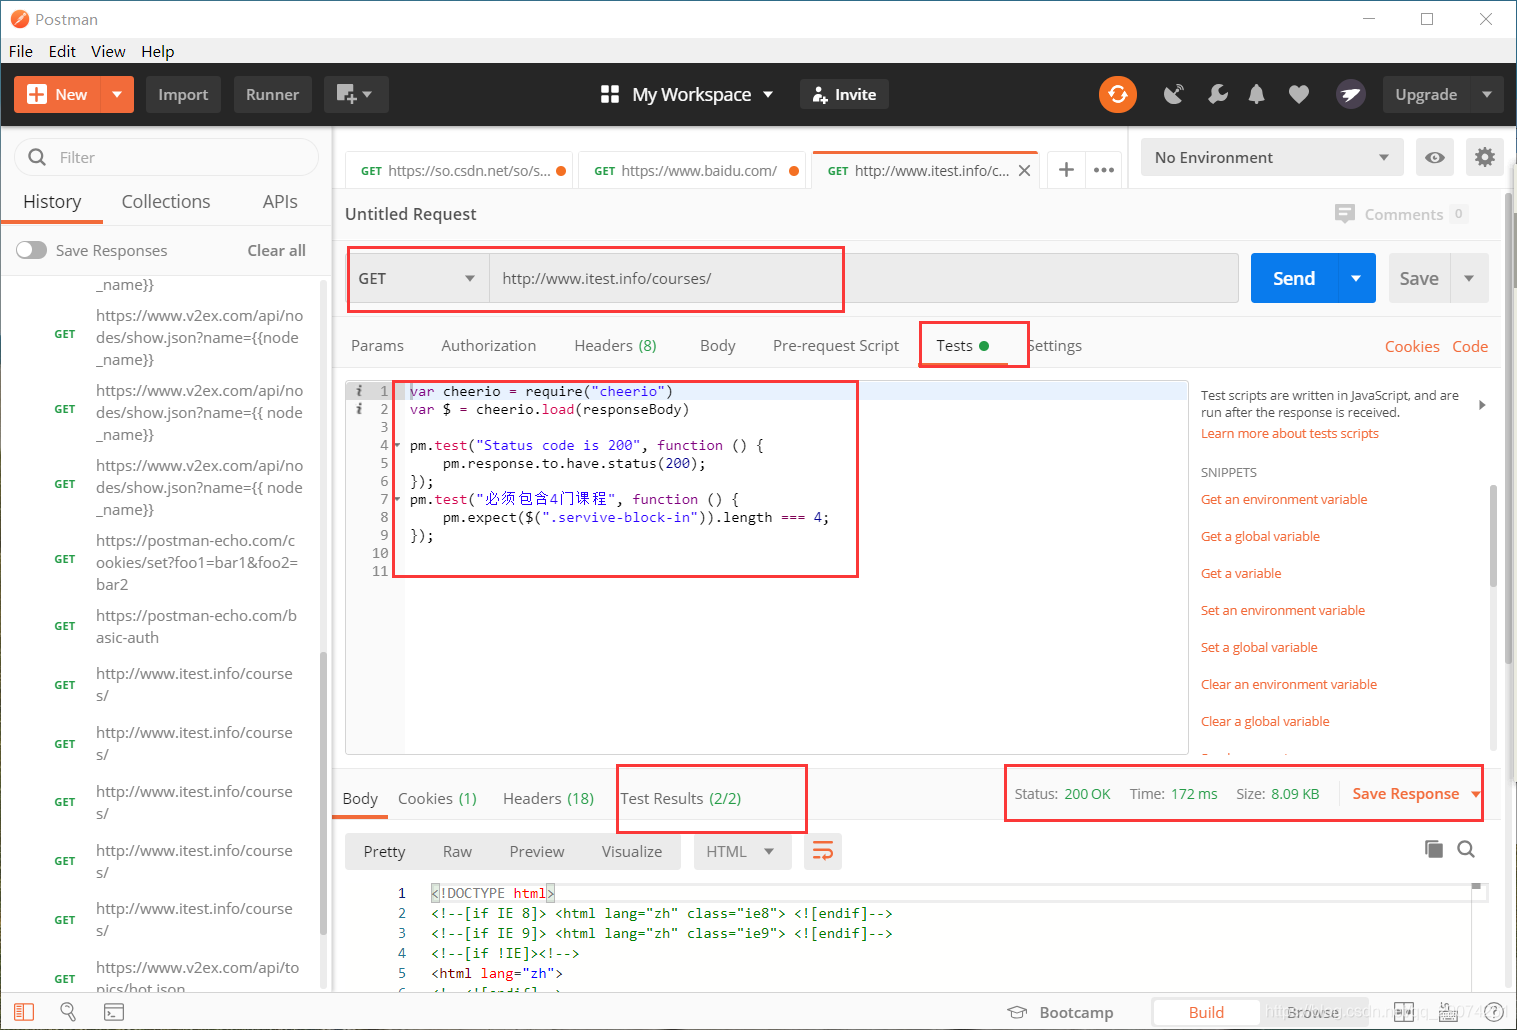The width and height of the screenshot is (1517, 1030).
Task: Open Pre-request Script tab
Action: [x=836, y=345]
